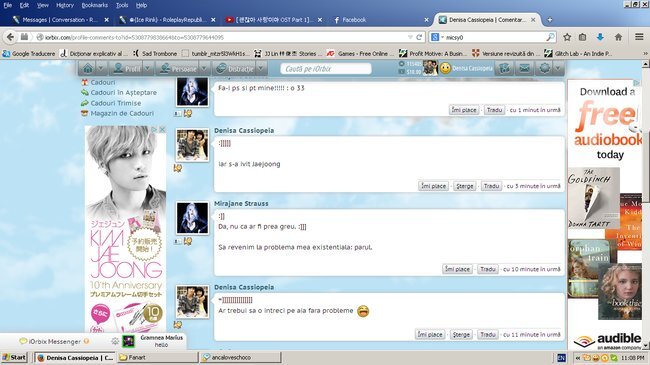650x365 pixels.
Task: Go to browser home page icon
Action: [x=618, y=37]
